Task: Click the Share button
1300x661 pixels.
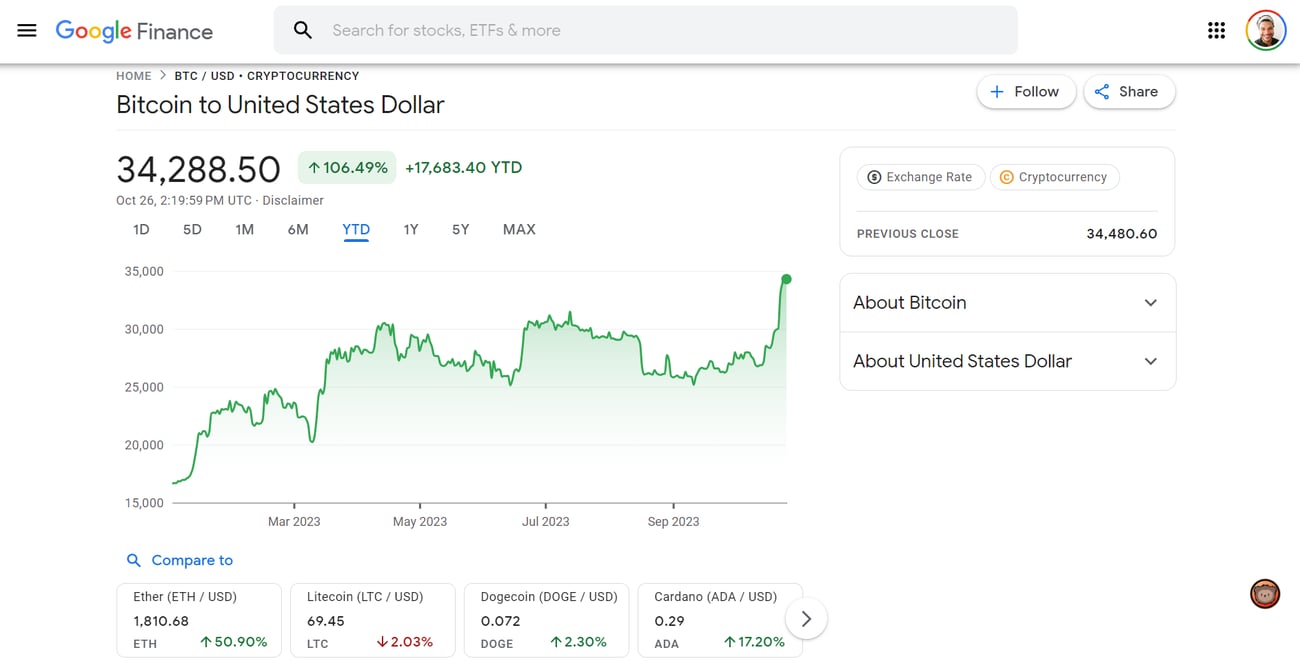Action: pos(1128,92)
